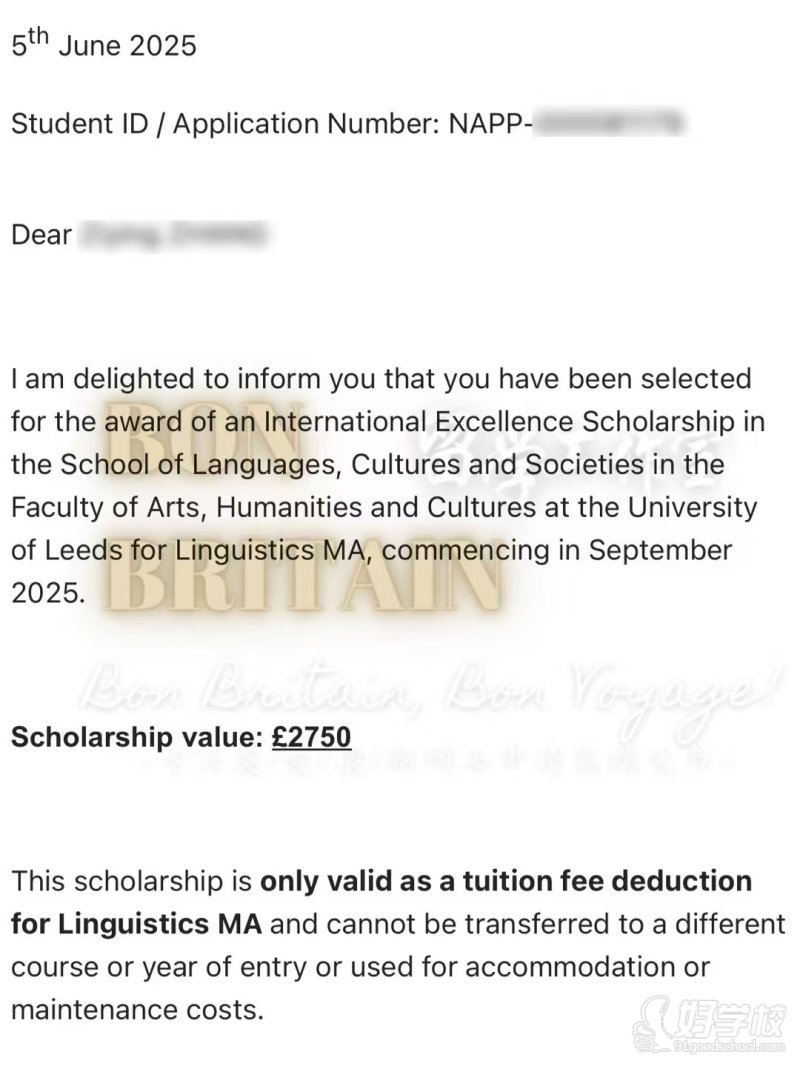Click the "maintenance costs." text at the bottom
800x1066 pixels.
tap(137, 1009)
